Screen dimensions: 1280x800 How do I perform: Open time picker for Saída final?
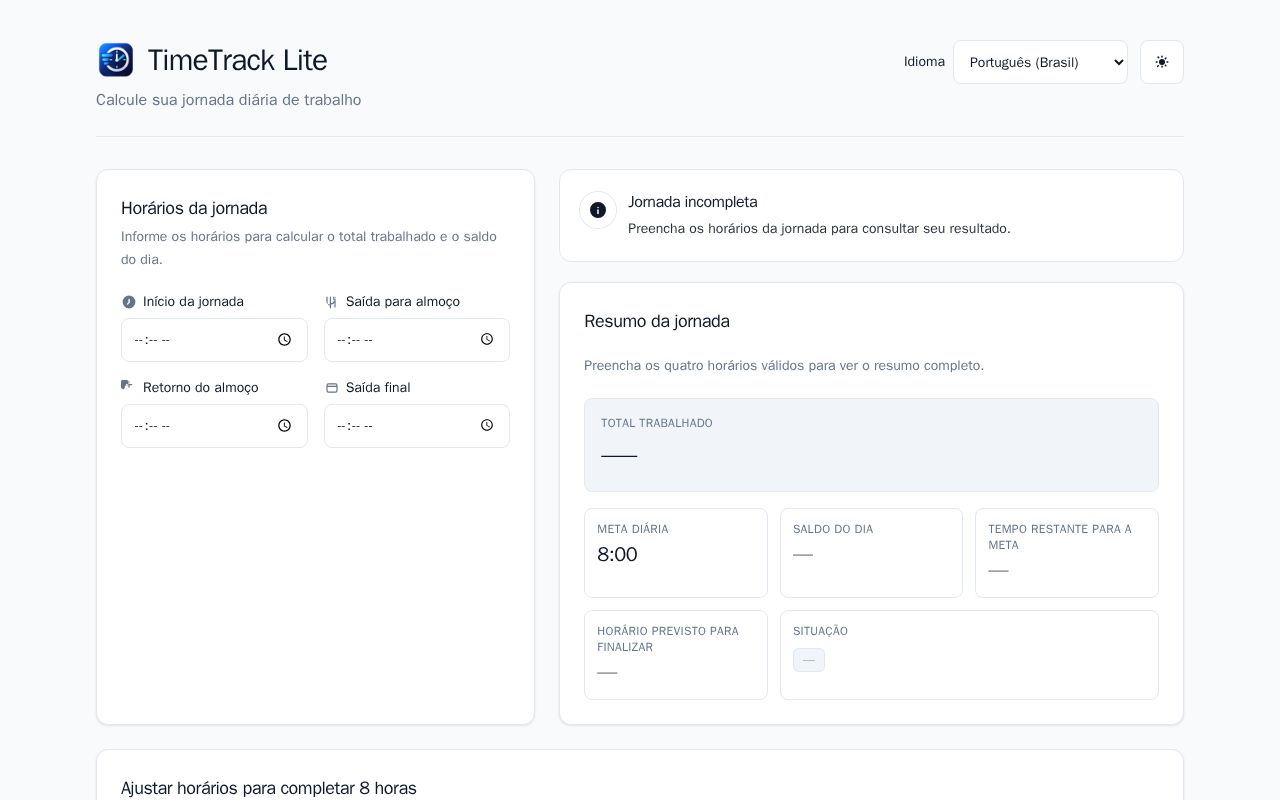[487, 426]
